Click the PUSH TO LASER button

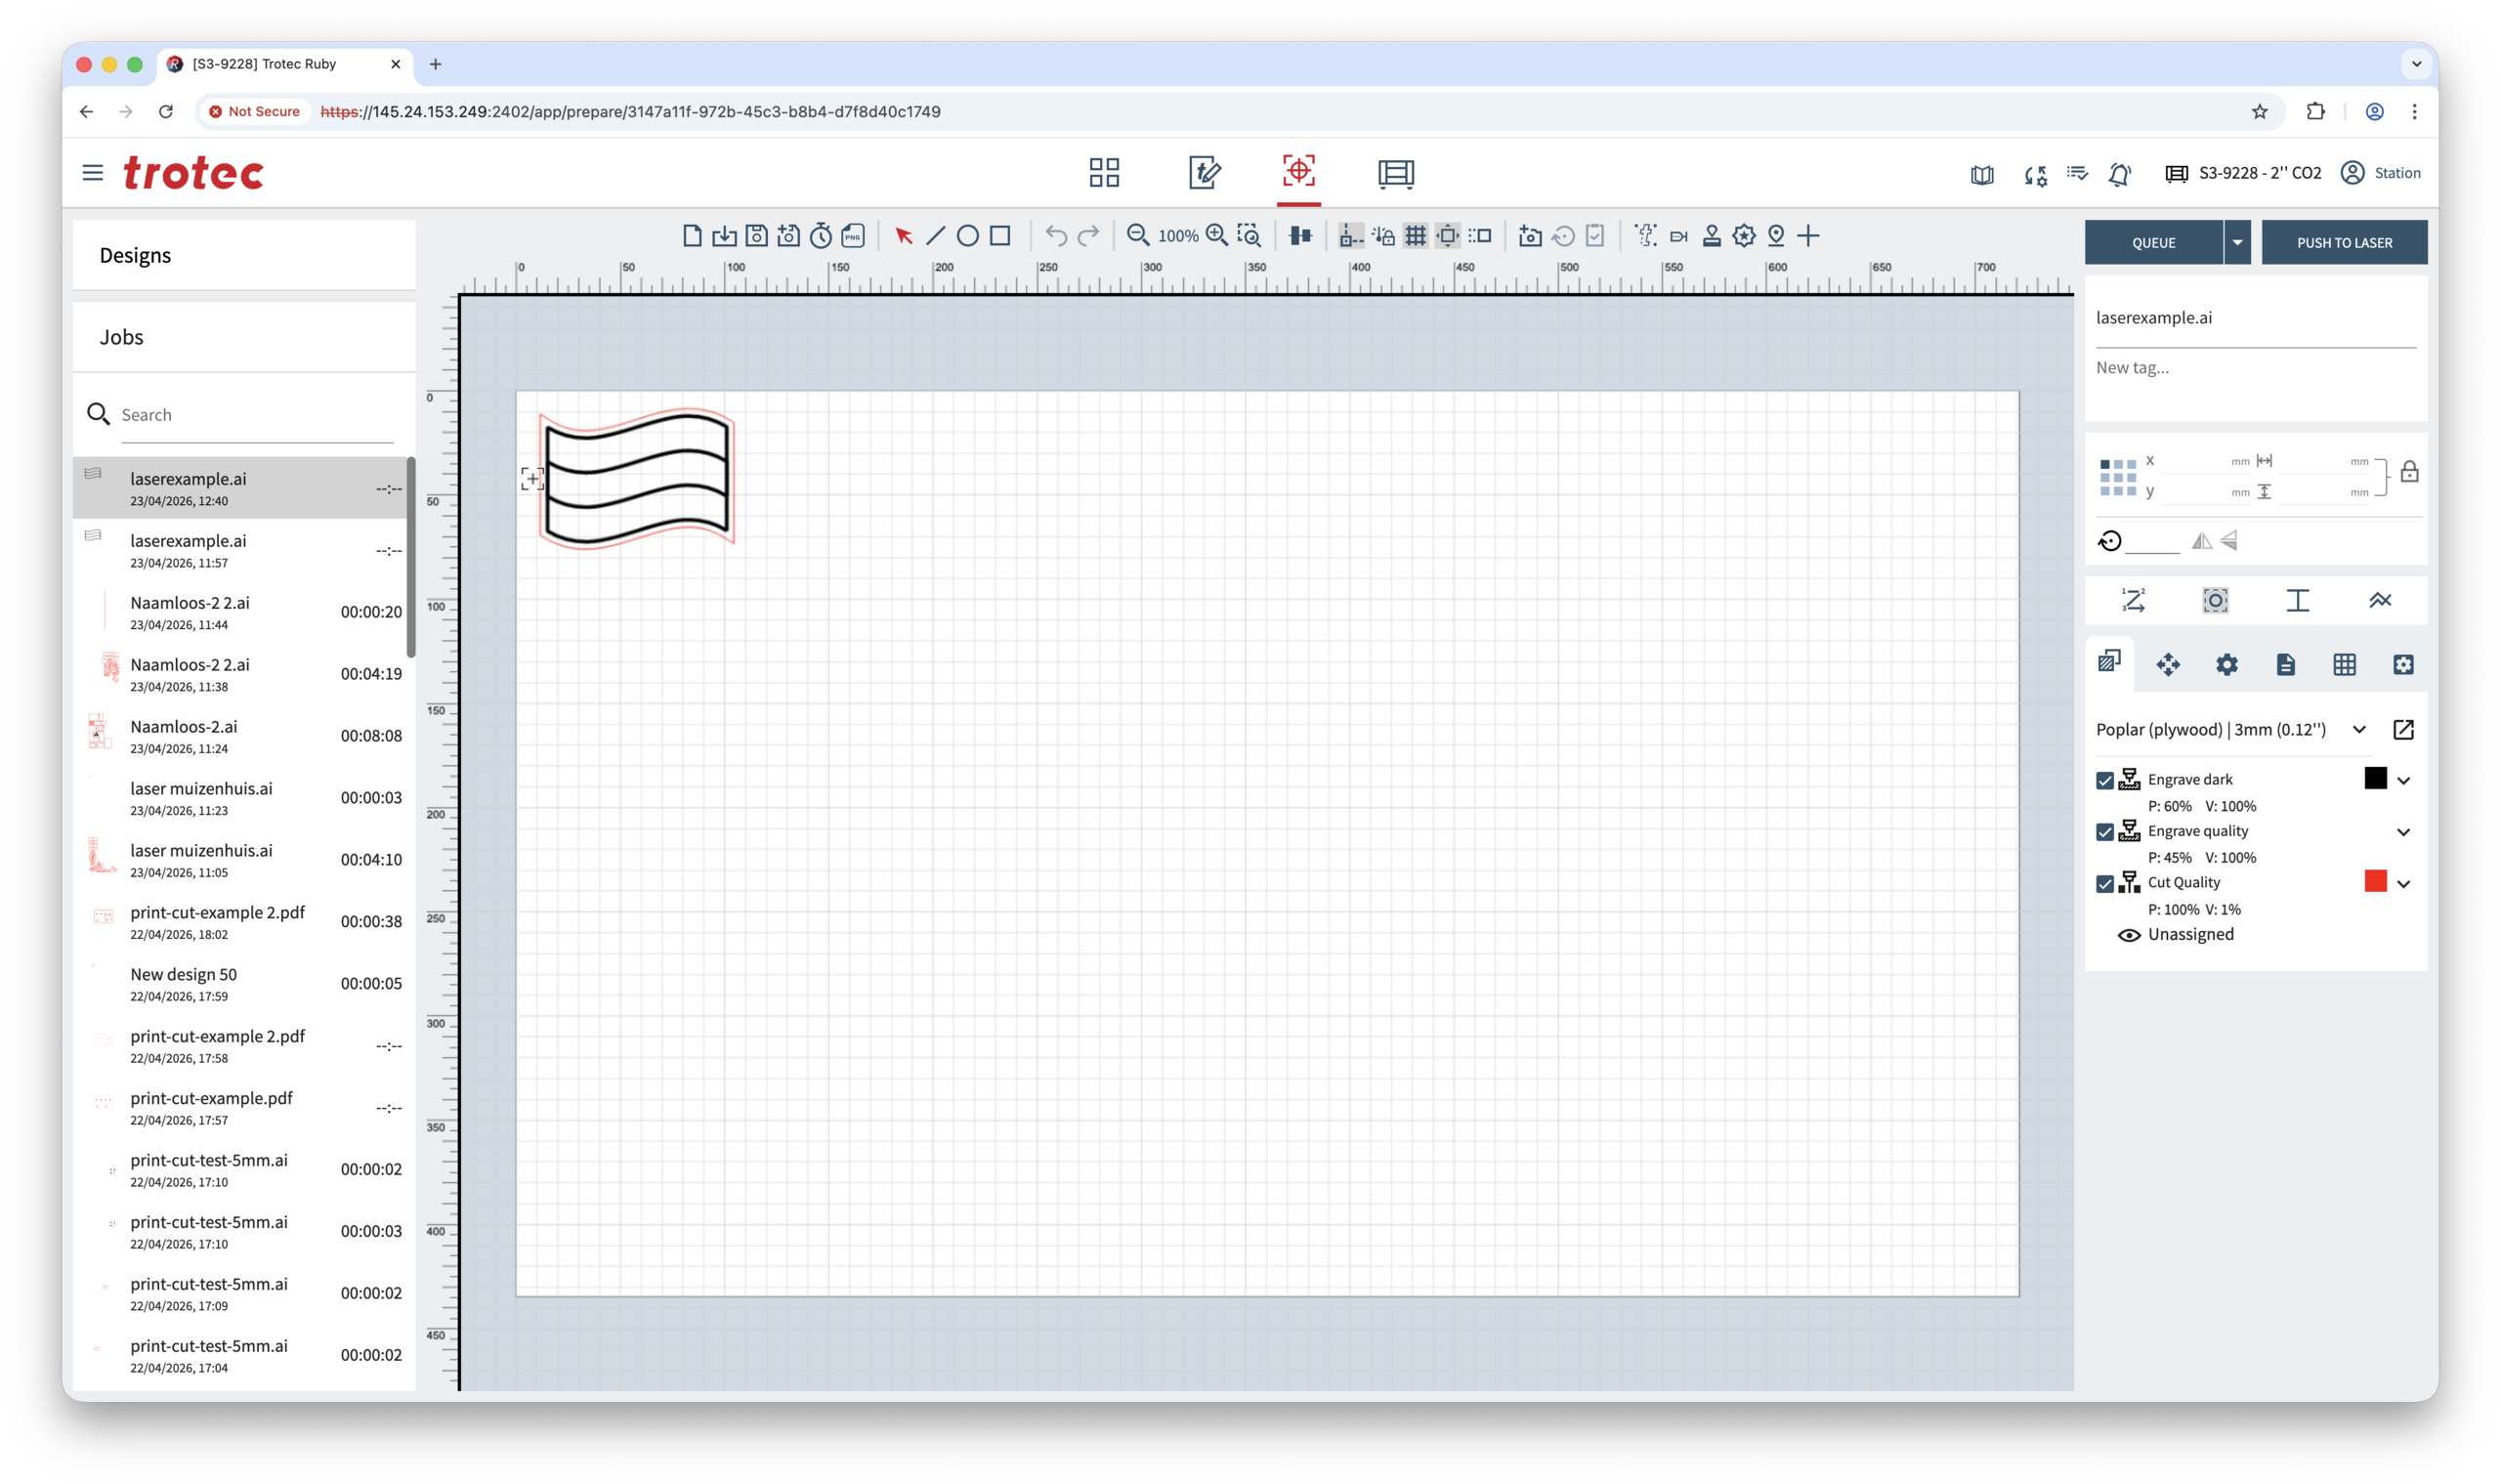tap(2344, 243)
